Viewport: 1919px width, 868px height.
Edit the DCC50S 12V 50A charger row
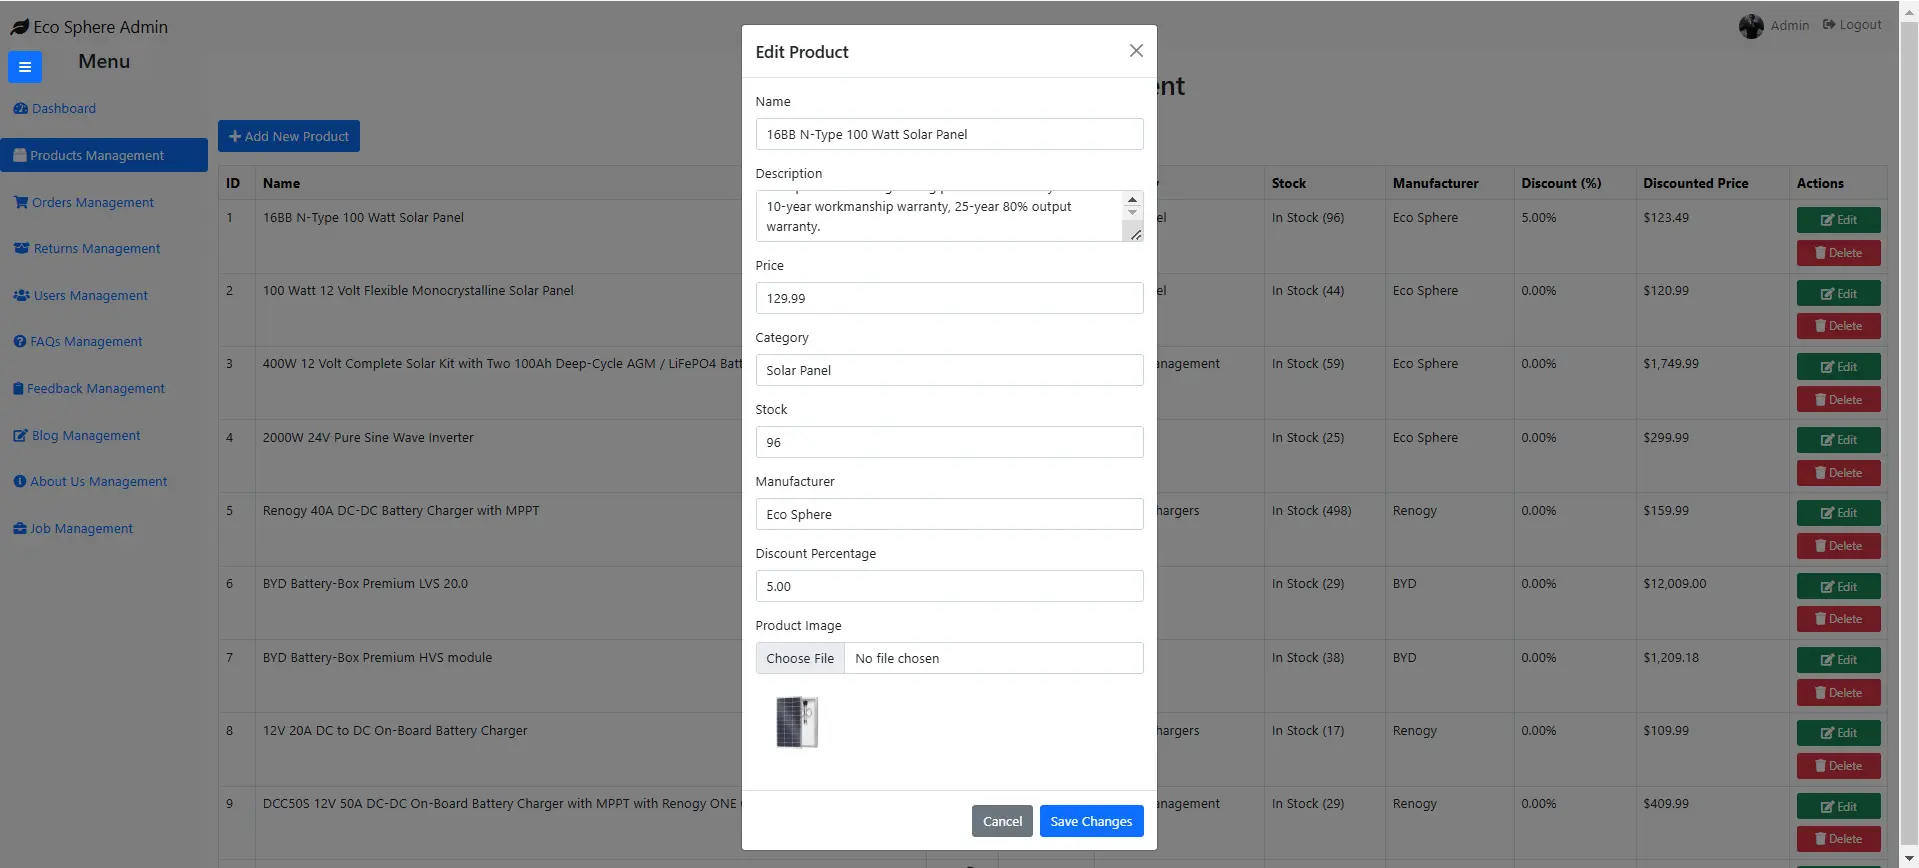[1838, 806]
